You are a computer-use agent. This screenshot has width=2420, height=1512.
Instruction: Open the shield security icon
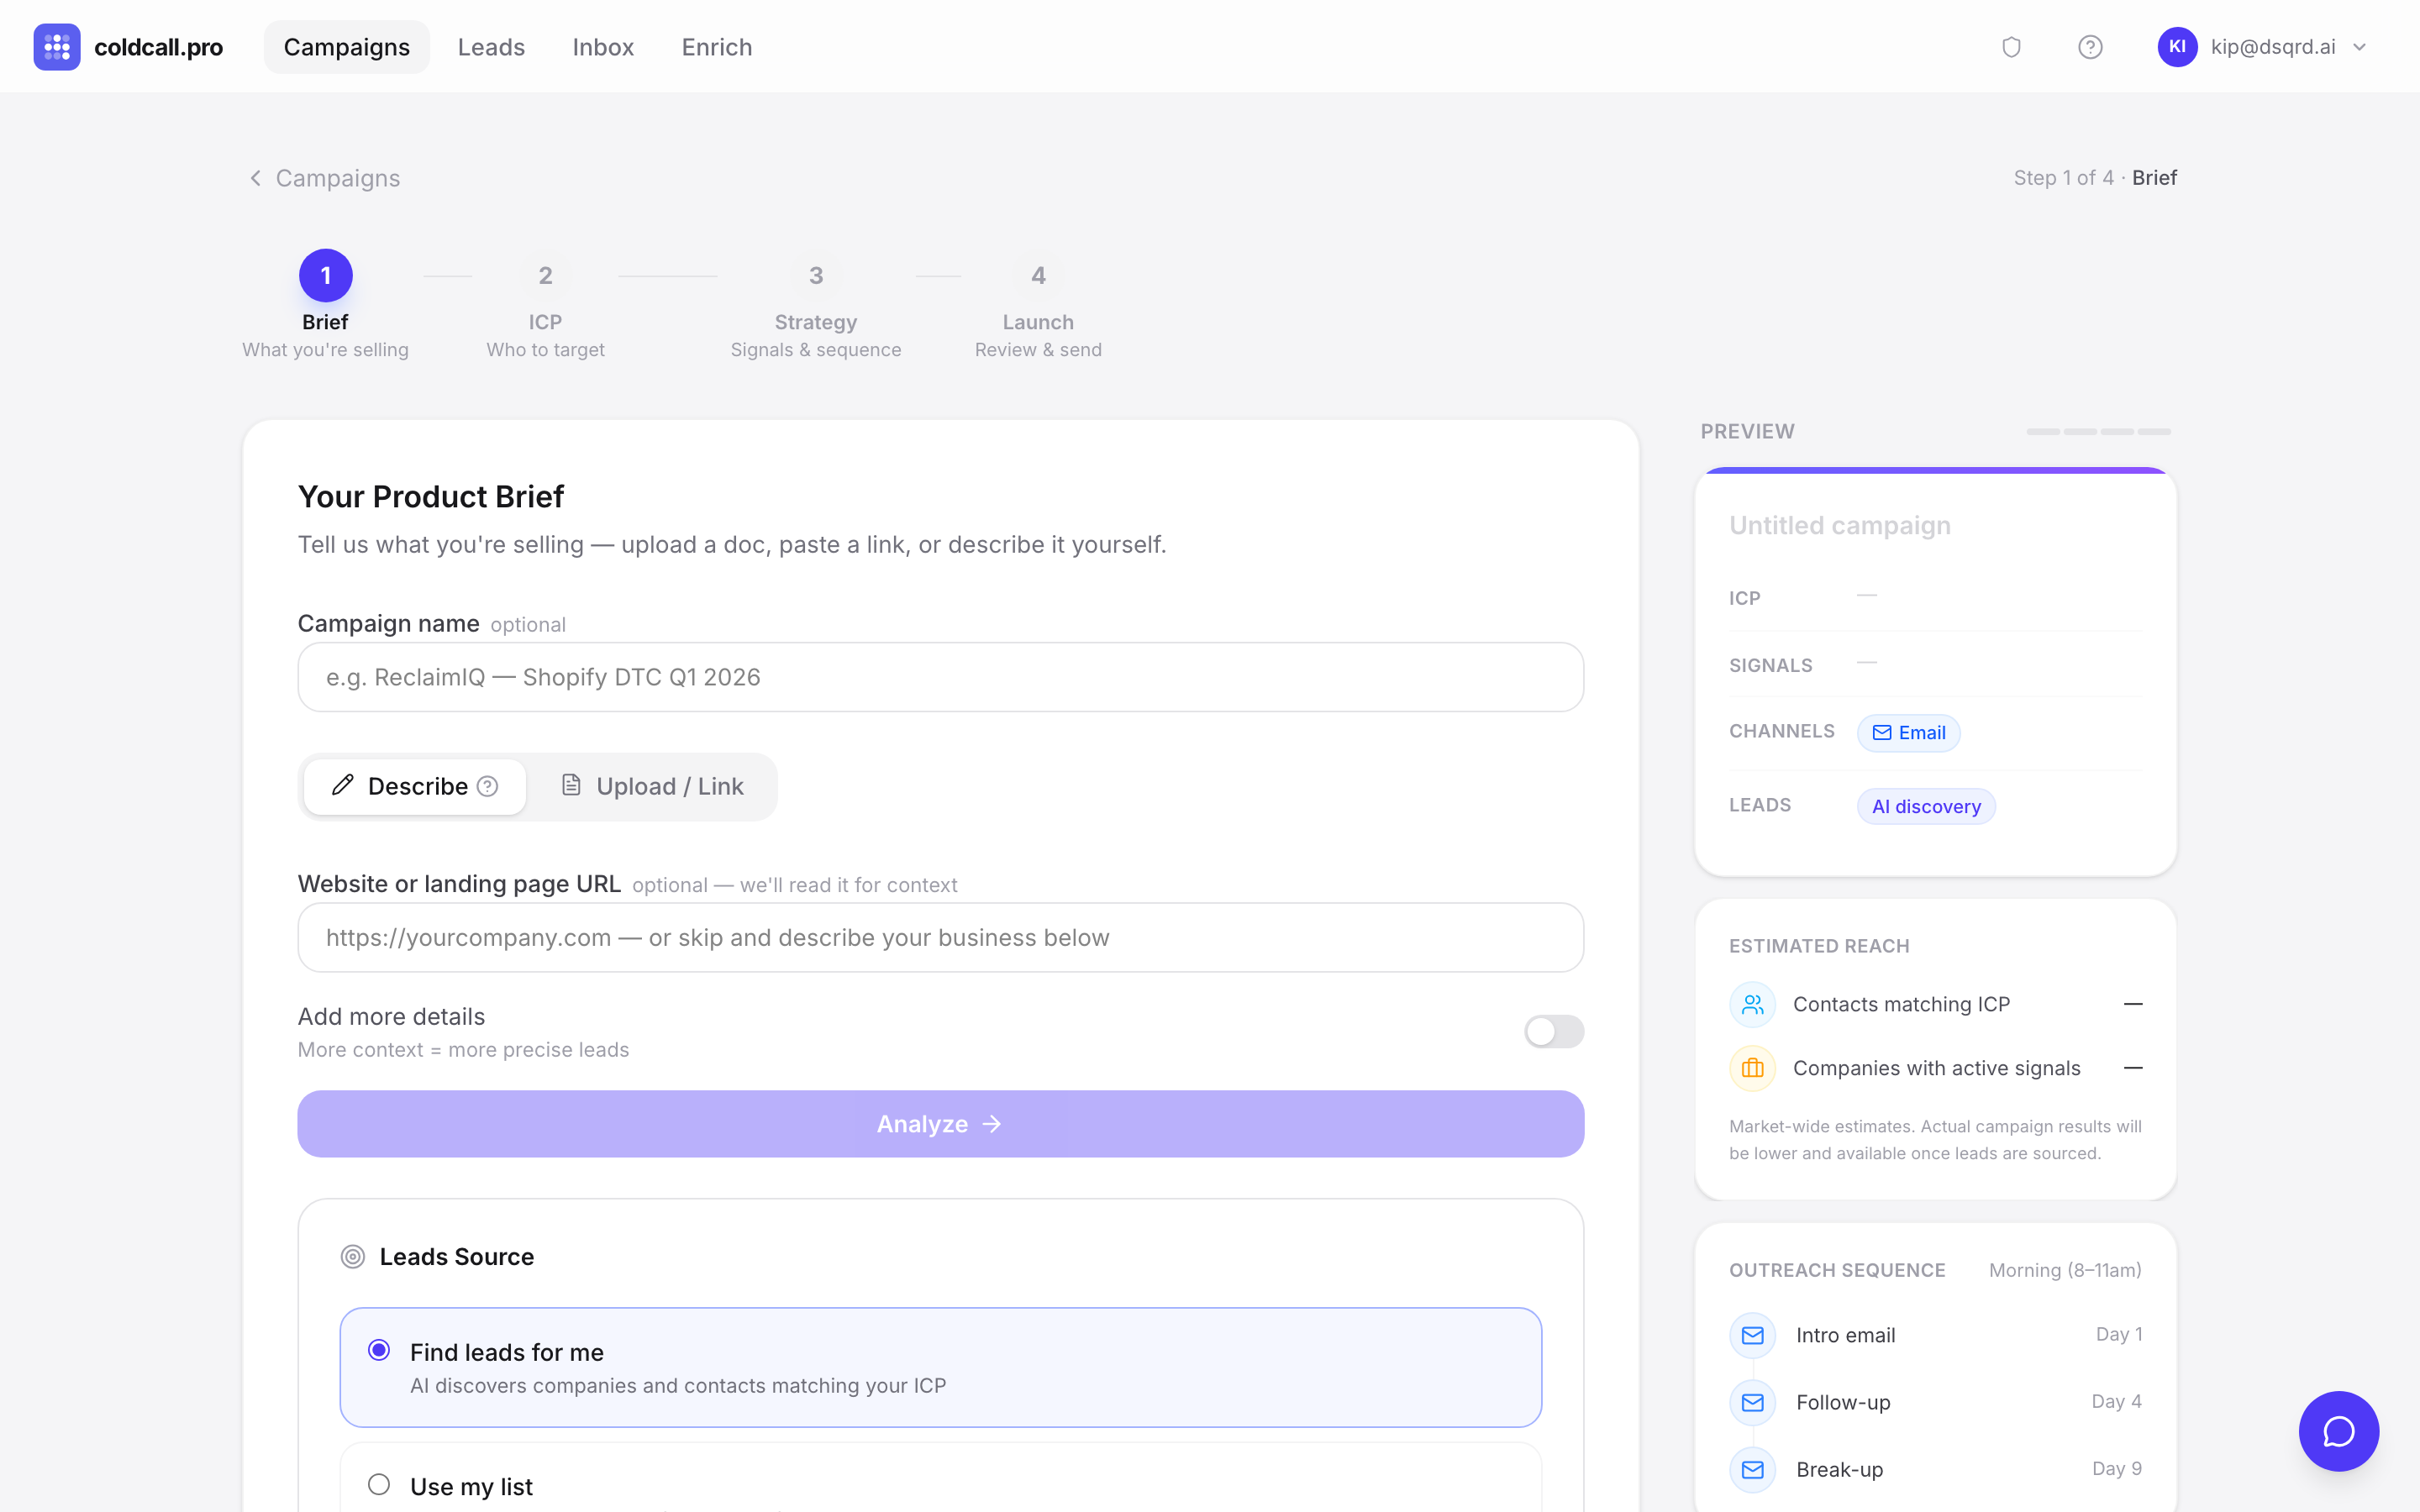(2011, 47)
